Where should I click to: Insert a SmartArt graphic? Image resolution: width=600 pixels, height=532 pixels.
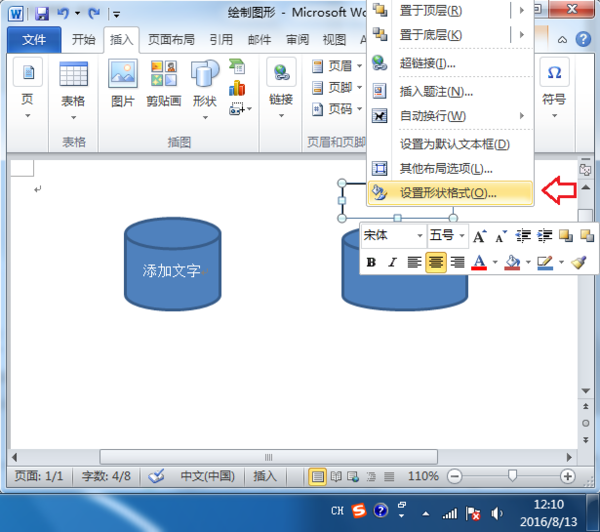[237, 66]
